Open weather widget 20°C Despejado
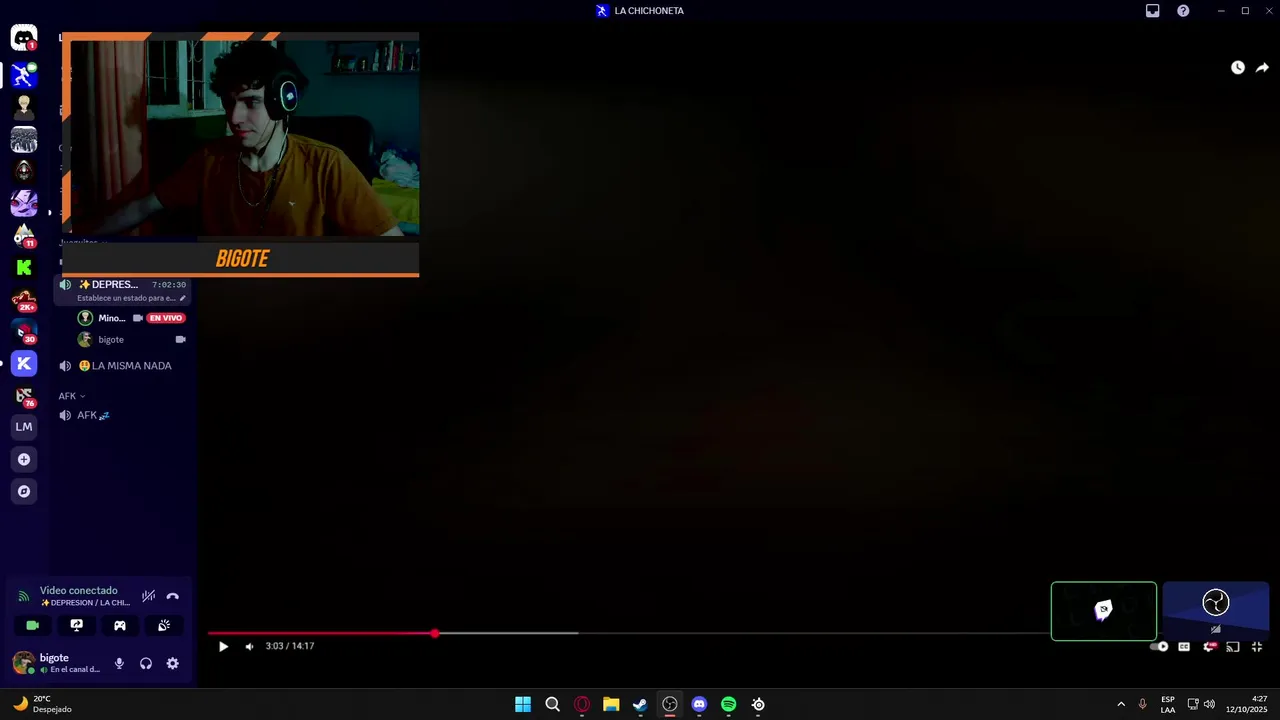 (x=42, y=704)
